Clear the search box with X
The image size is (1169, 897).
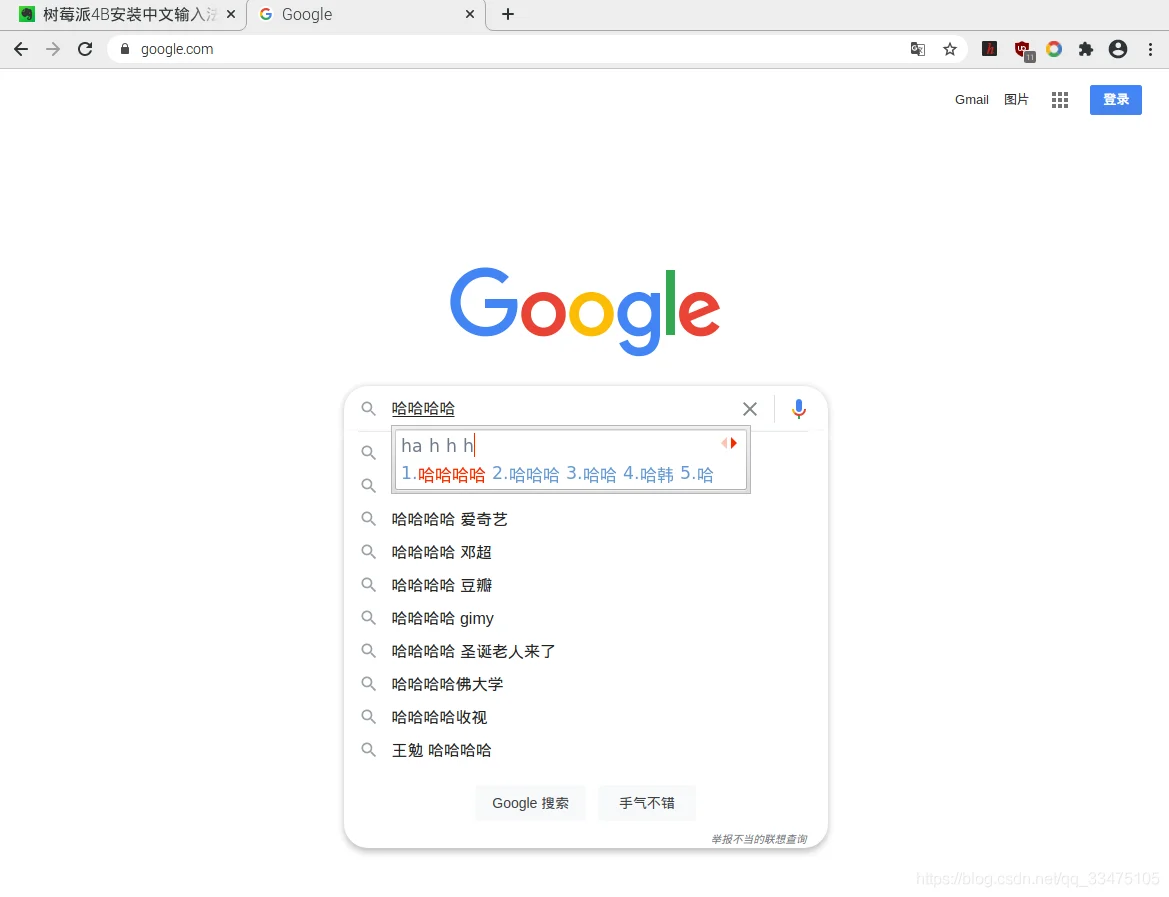click(750, 409)
